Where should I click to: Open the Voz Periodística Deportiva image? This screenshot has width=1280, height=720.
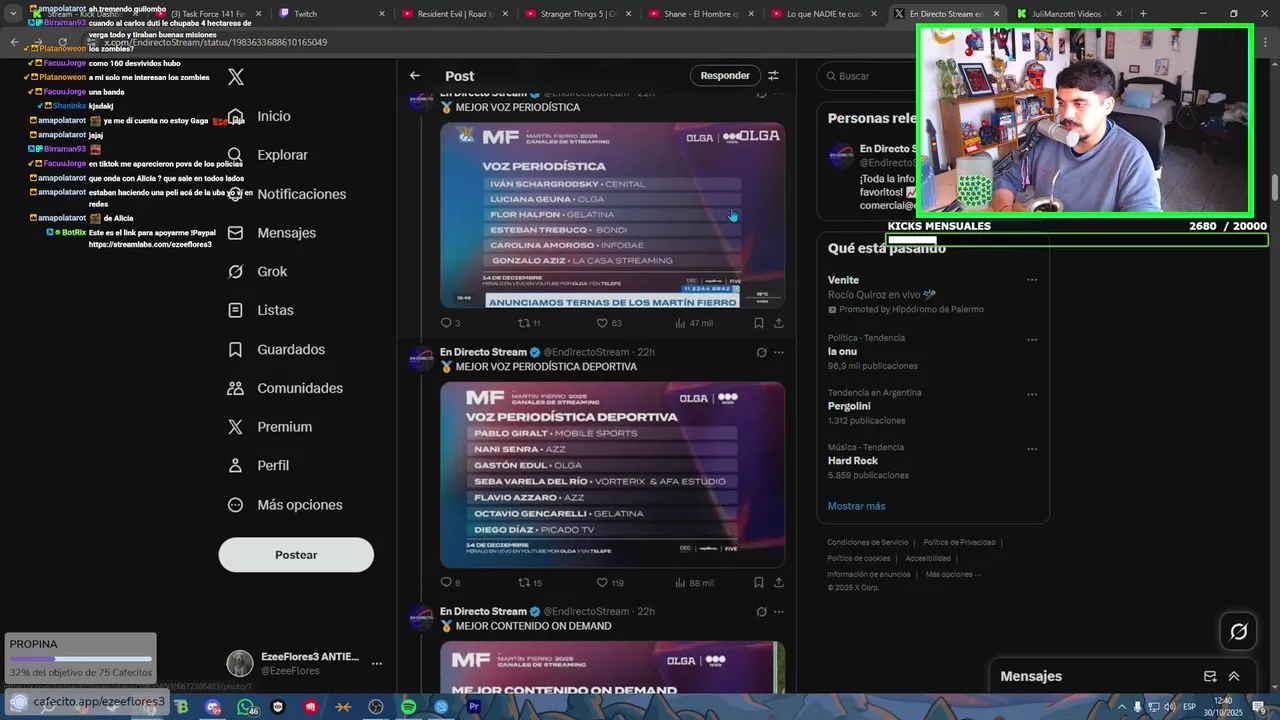612,474
